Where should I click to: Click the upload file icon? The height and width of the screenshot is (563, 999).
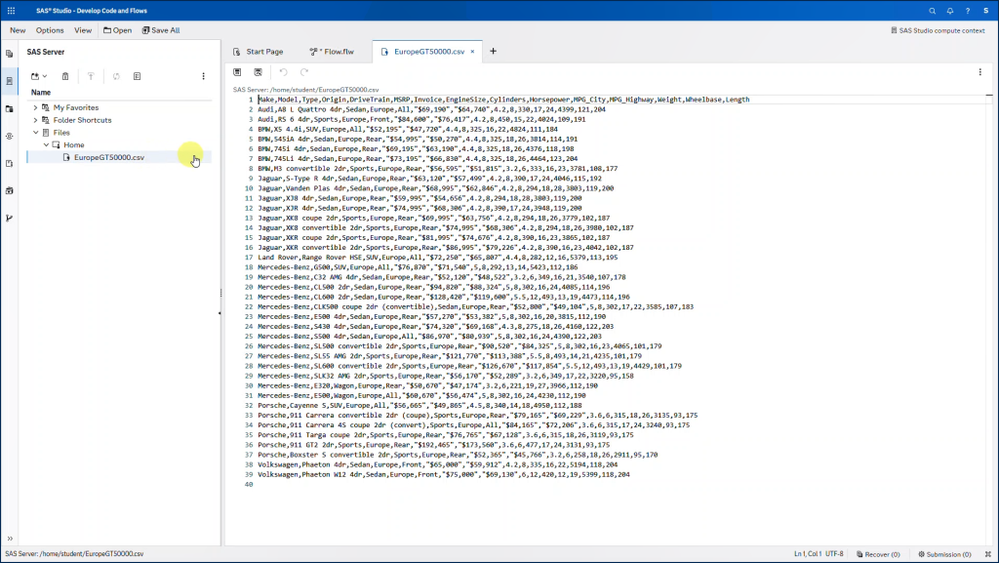[x=90, y=76]
